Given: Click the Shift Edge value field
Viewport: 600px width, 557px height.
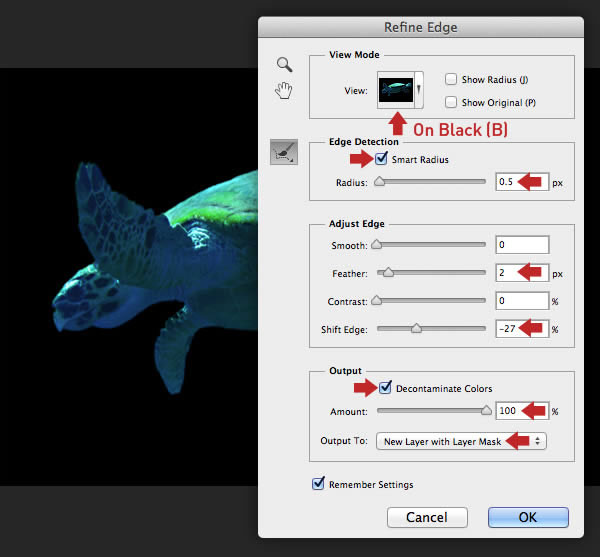Looking at the screenshot, I should pos(522,329).
